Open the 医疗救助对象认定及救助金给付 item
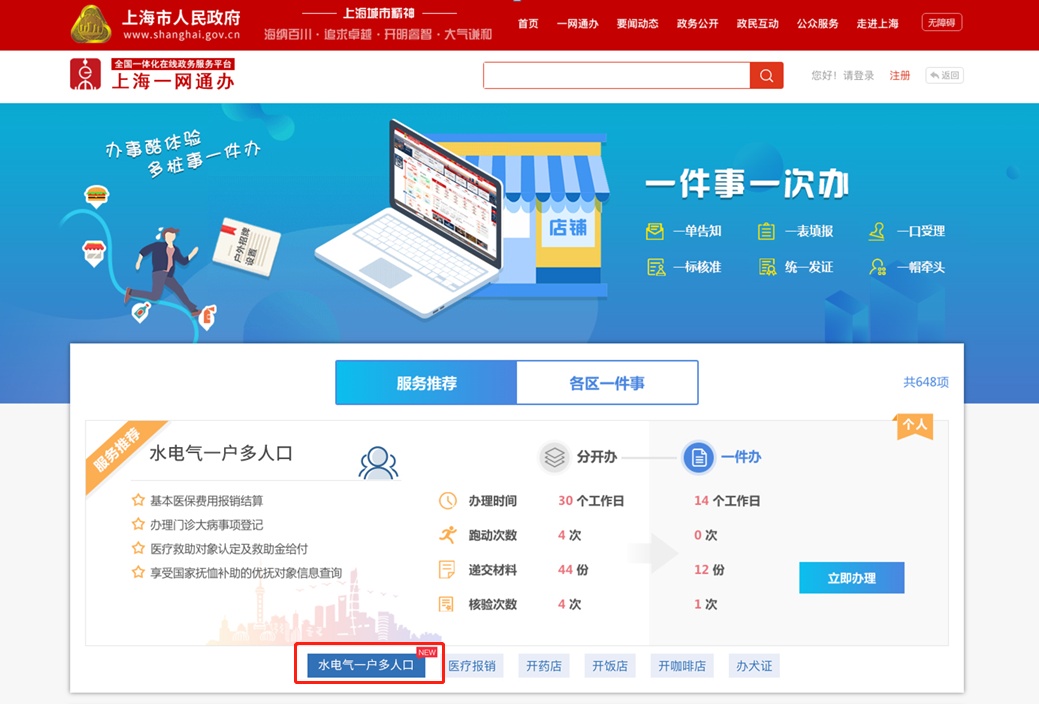The image size is (1039, 704). (x=229, y=548)
